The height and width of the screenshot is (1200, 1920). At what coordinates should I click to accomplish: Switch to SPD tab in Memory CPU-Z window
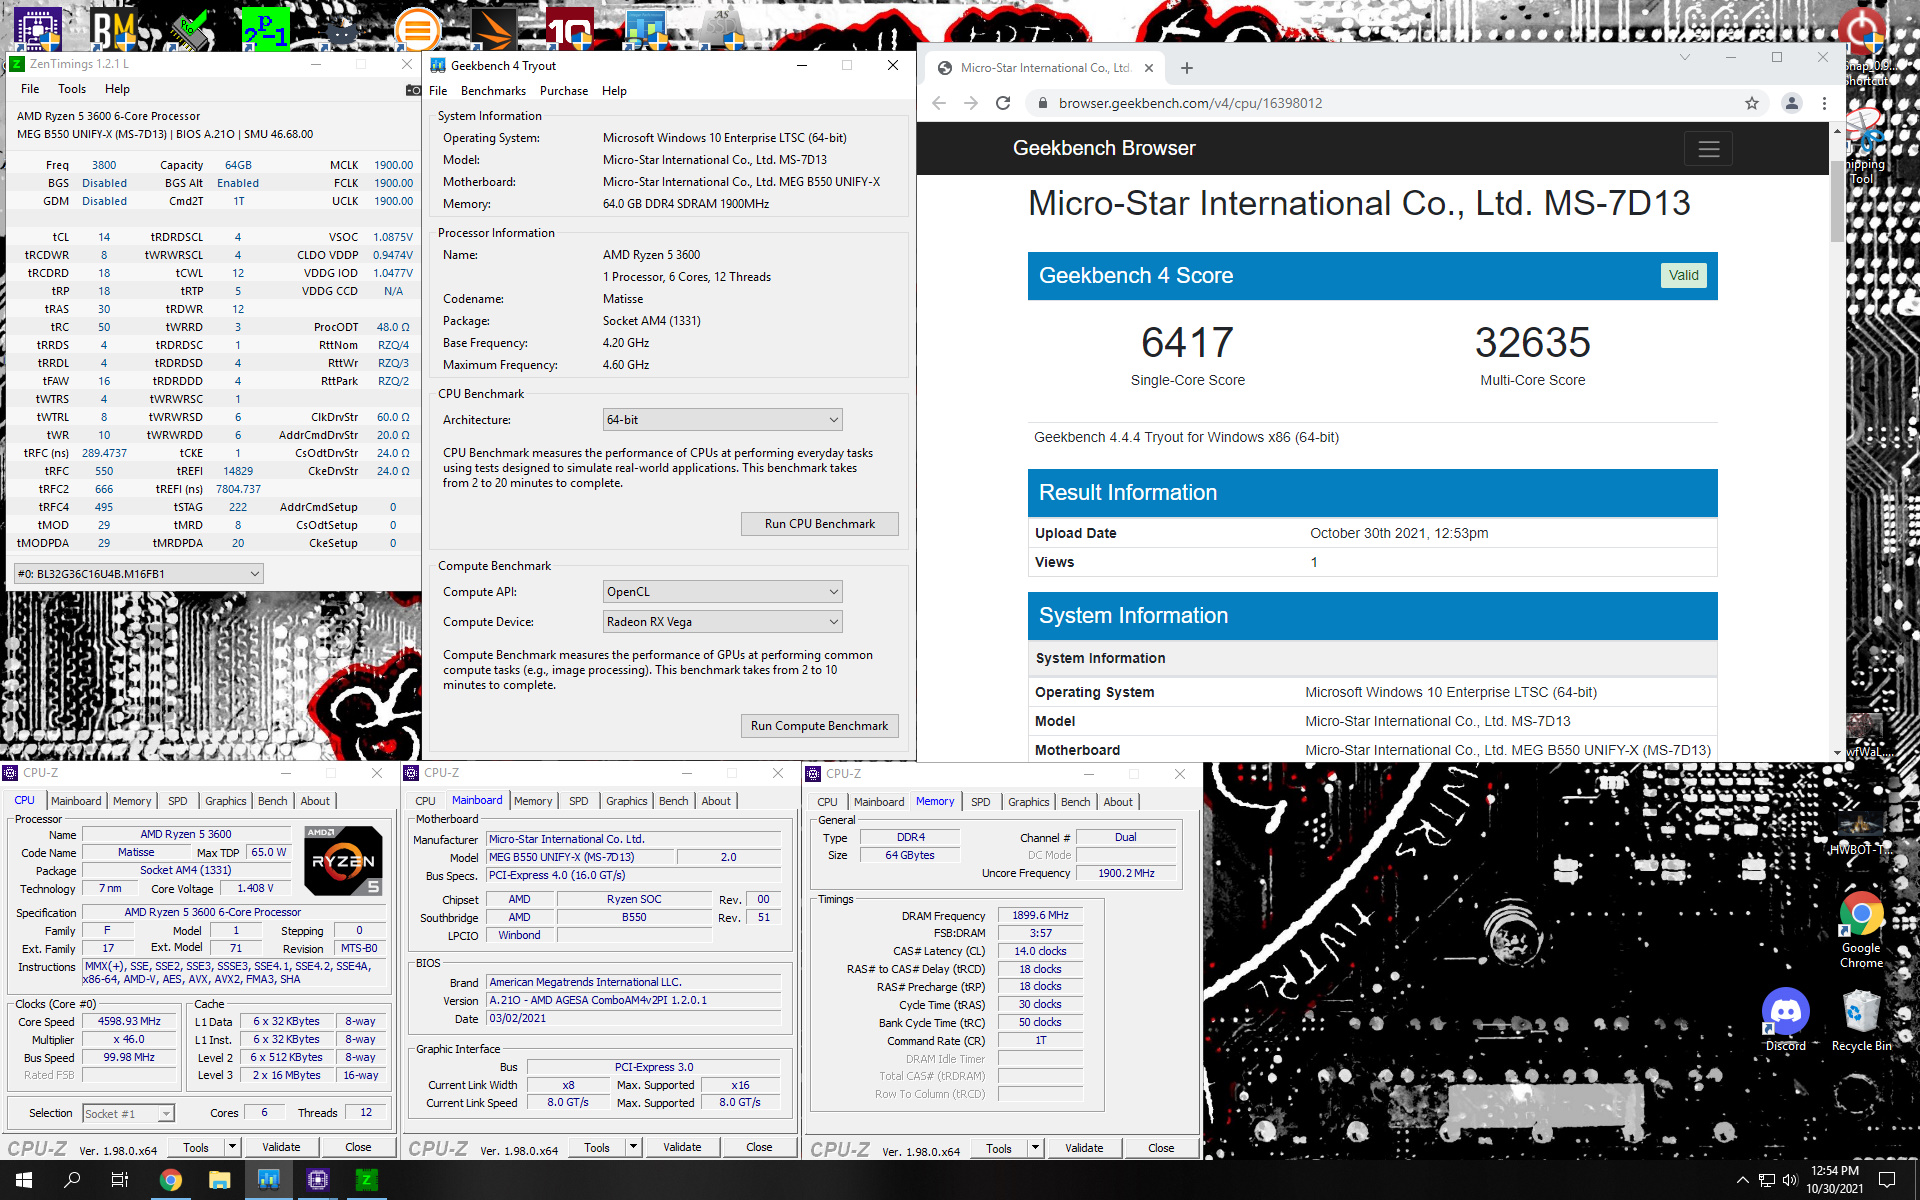click(980, 802)
